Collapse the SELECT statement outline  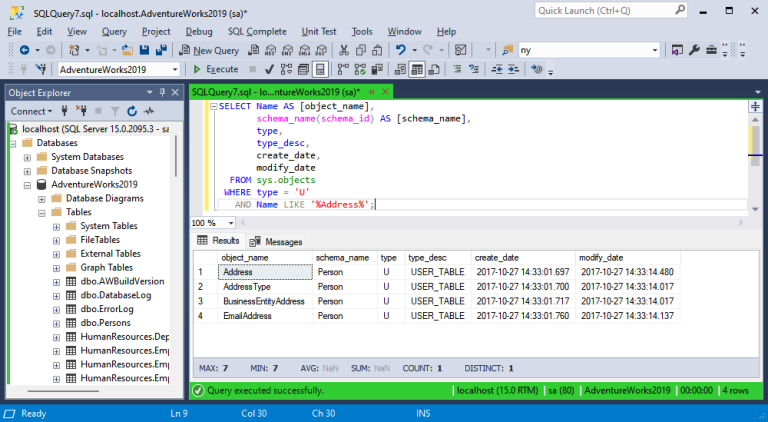coord(212,106)
